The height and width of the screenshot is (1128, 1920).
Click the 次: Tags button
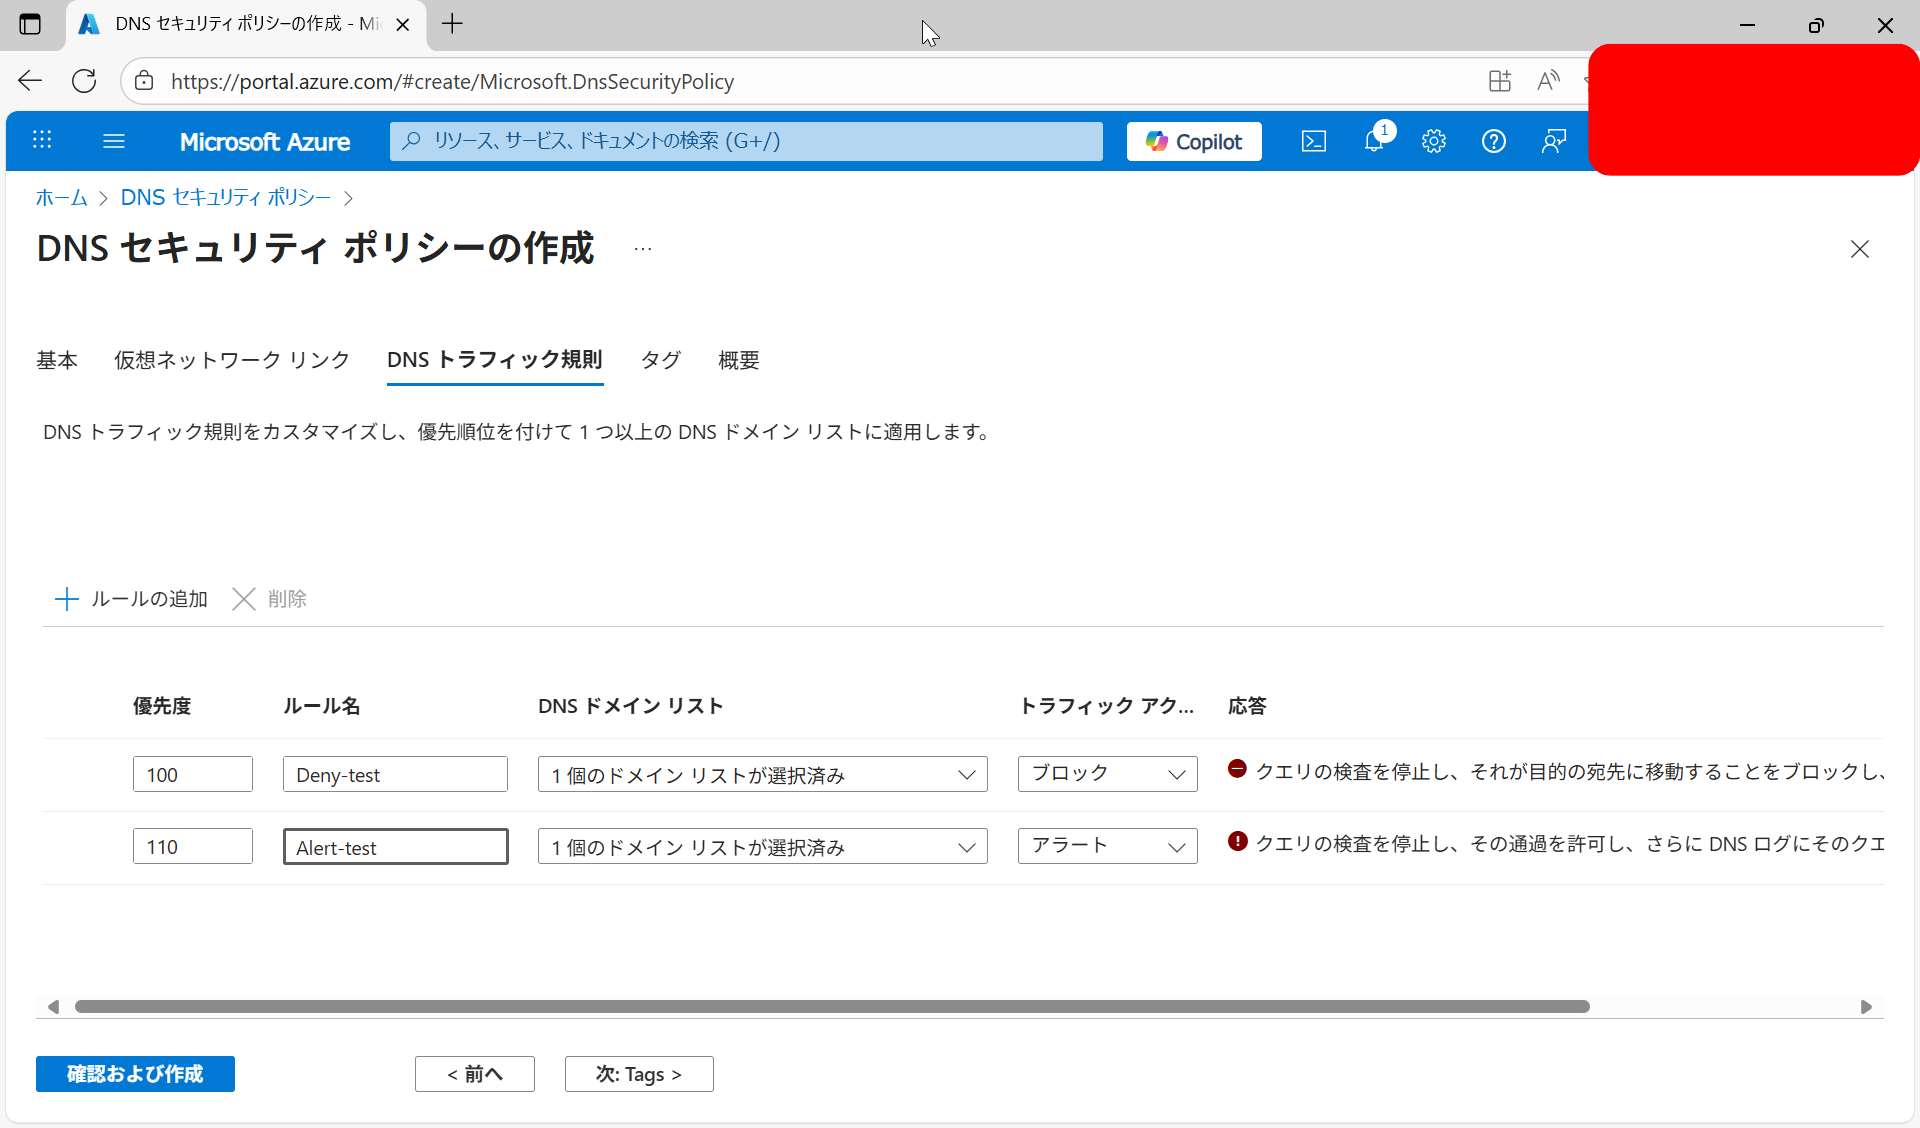tap(638, 1074)
